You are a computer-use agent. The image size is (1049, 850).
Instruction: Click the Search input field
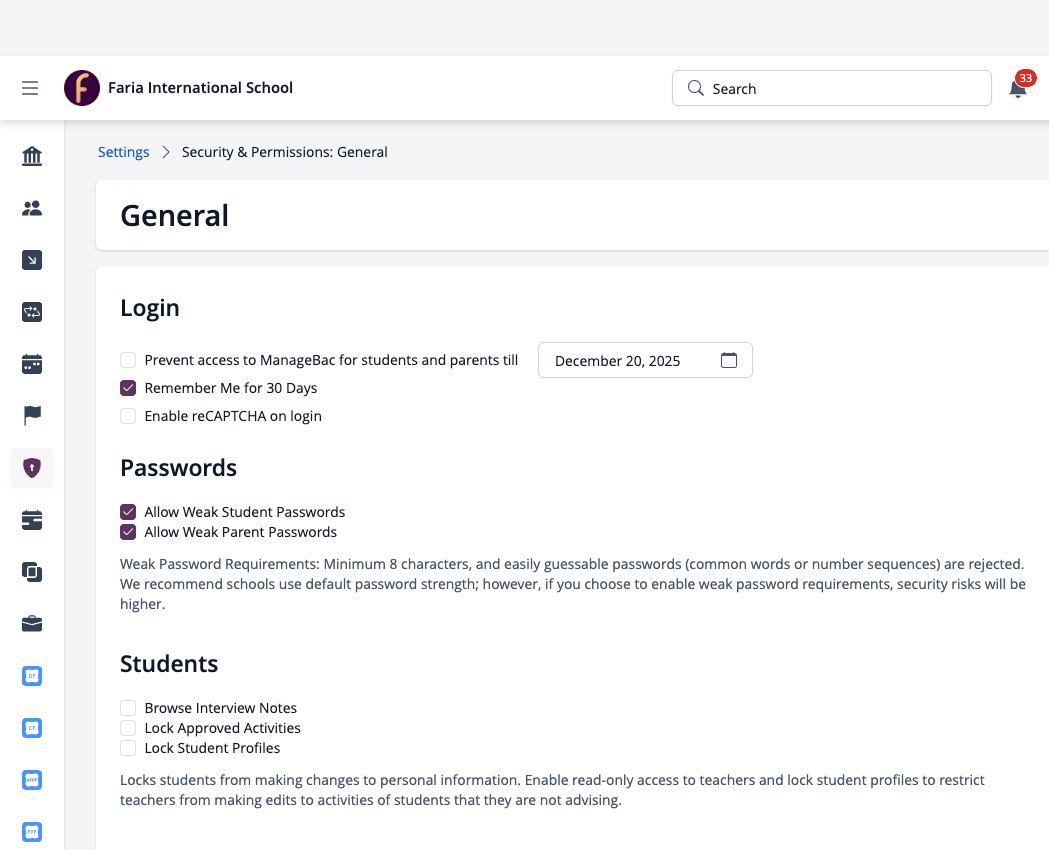pyautogui.click(x=831, y=88)
